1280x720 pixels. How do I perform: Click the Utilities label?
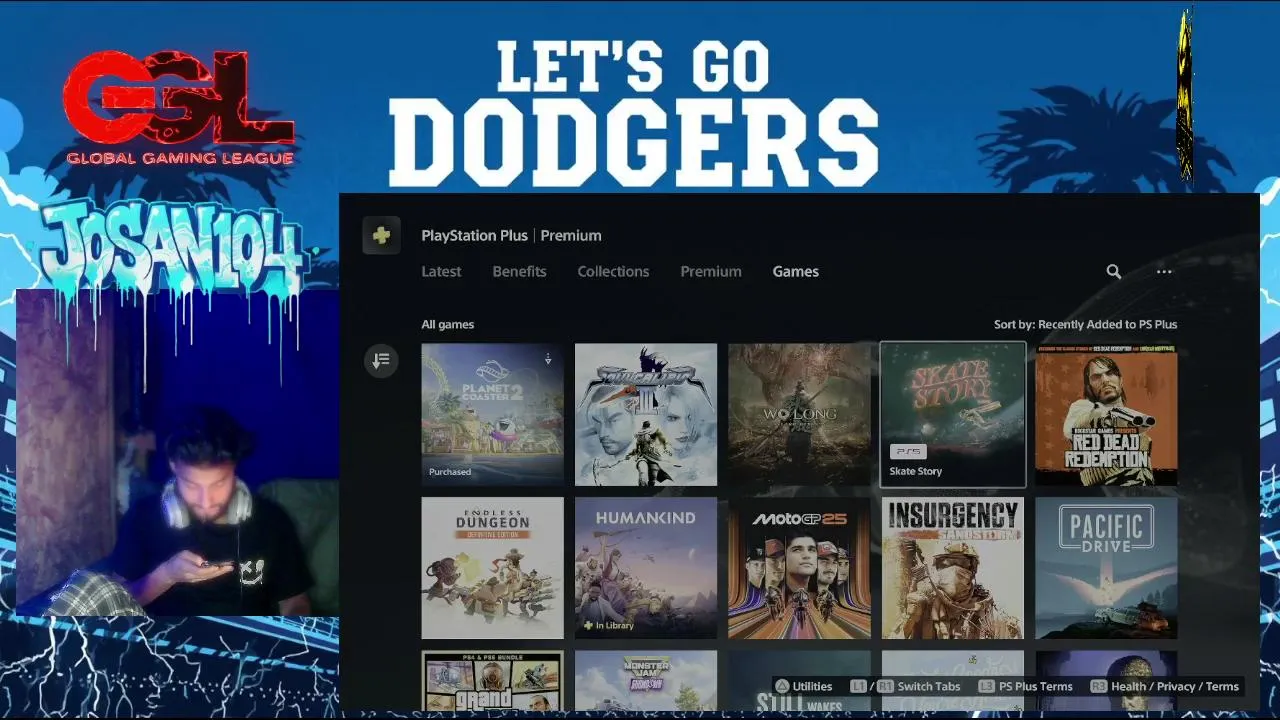[812, 686]
